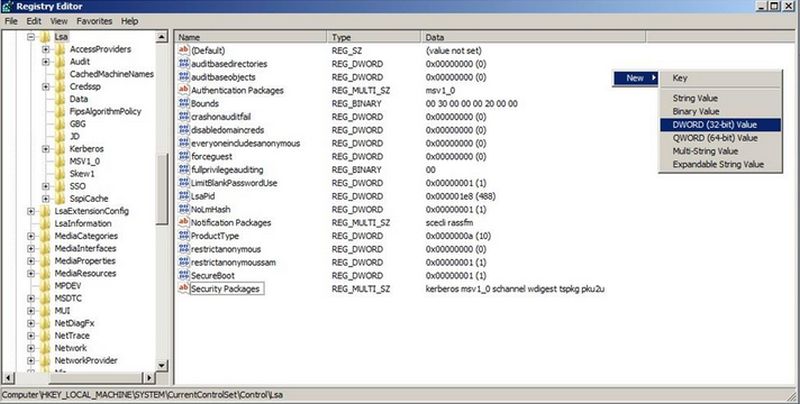
Task: Click the NoLmHash value icon
Action: point(184,210)
